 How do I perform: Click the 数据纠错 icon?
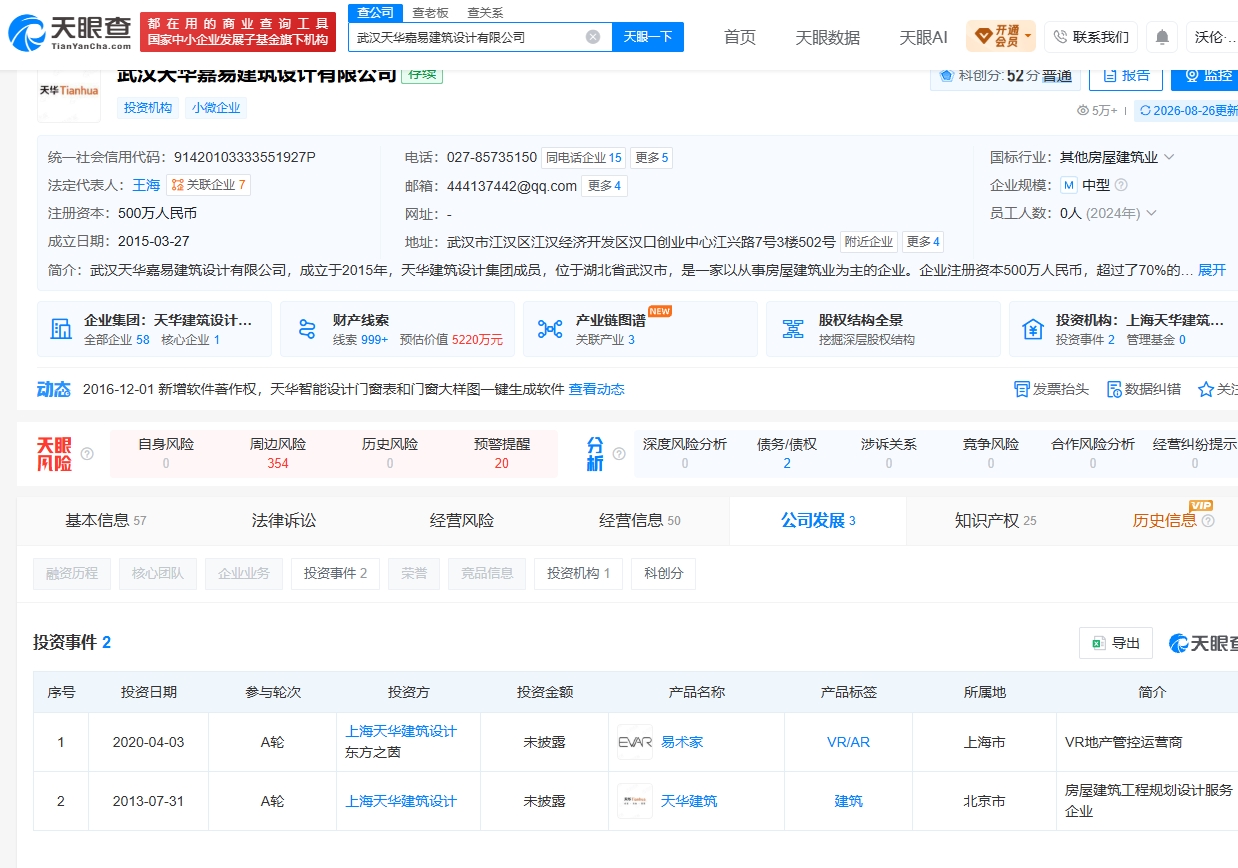click(x=1114, y=389)
